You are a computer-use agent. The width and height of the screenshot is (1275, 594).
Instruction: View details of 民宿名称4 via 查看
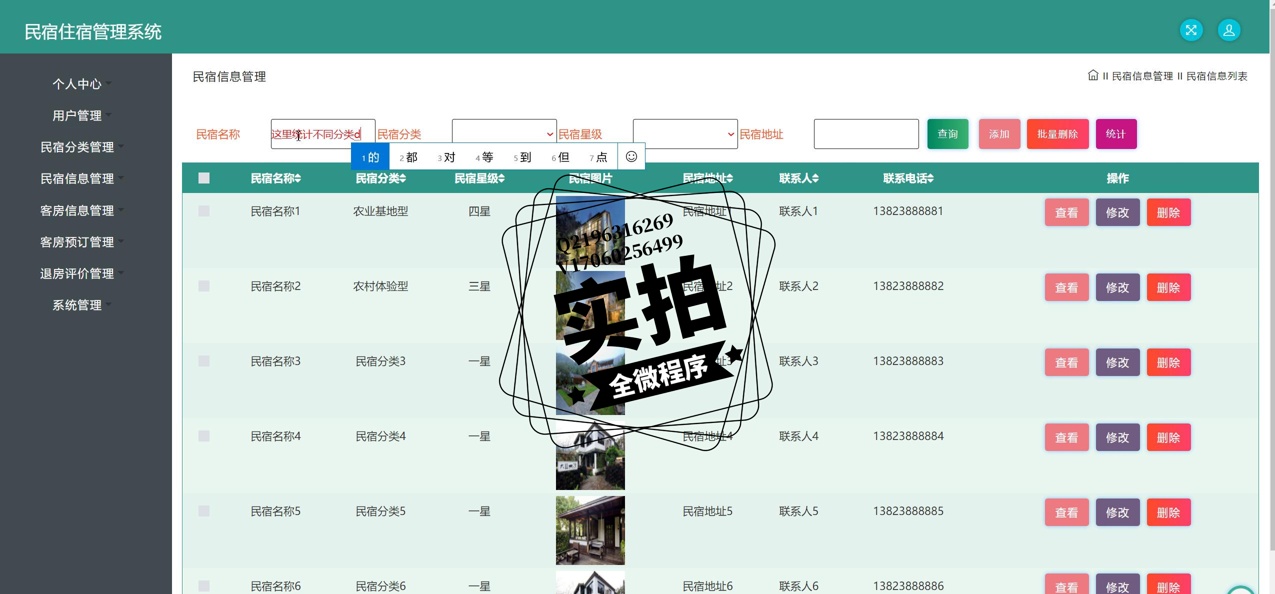tap(1067, 437)
